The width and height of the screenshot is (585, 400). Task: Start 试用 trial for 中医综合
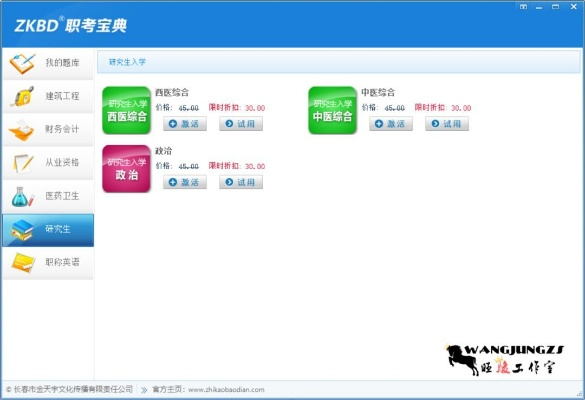click(447, 124)
